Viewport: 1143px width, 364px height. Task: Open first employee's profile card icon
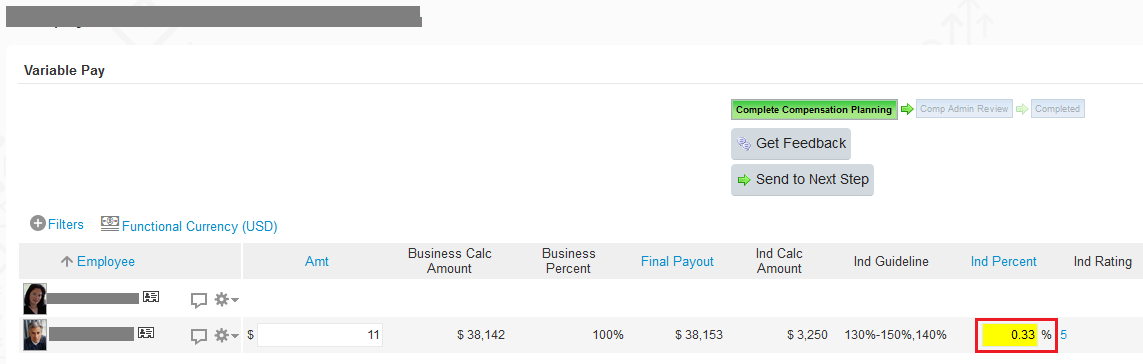tap(151, 297)
